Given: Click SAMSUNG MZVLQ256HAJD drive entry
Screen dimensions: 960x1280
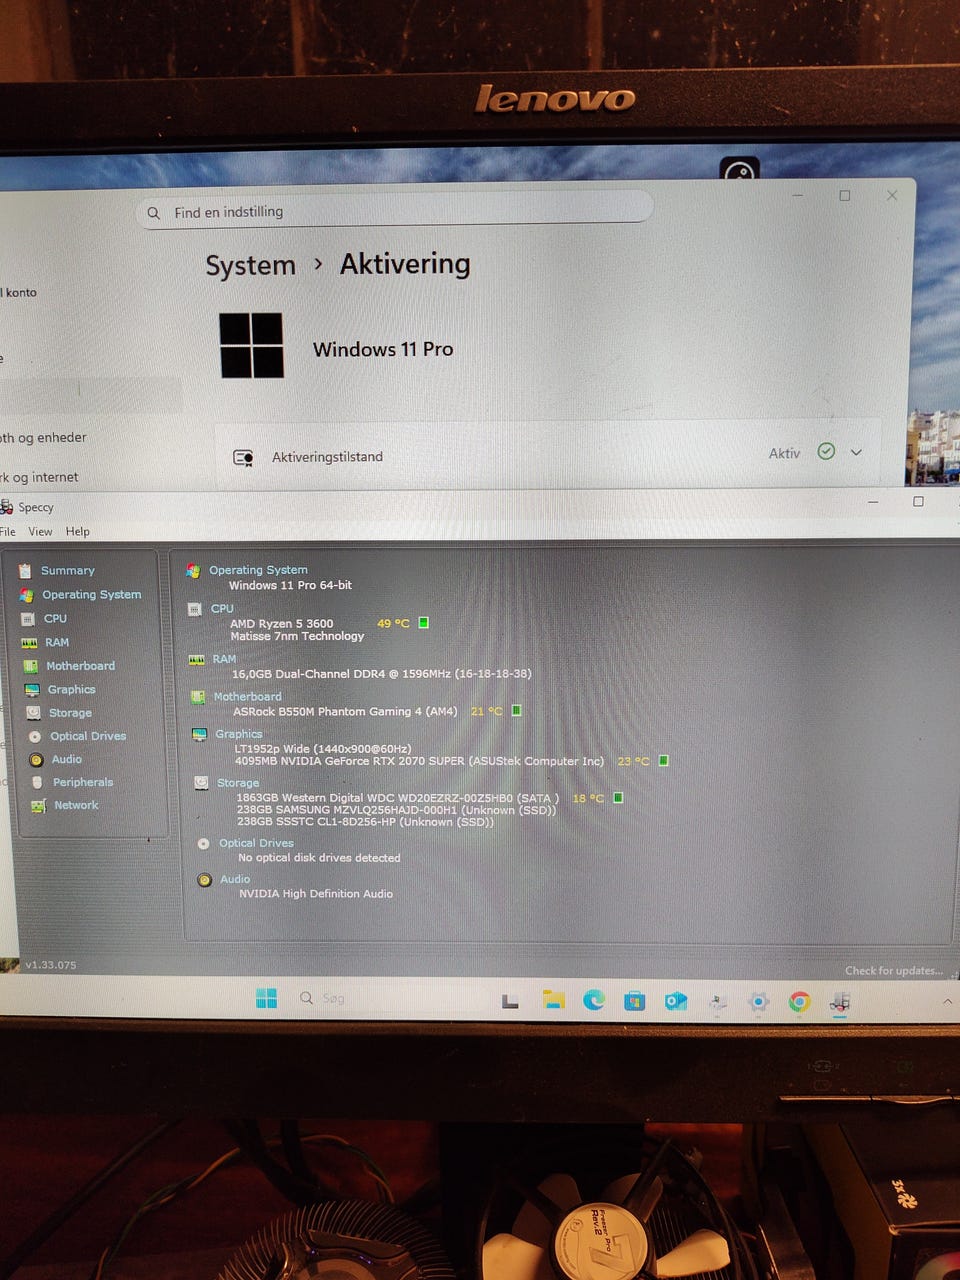Looking at the screenshot, I should 396,810.
